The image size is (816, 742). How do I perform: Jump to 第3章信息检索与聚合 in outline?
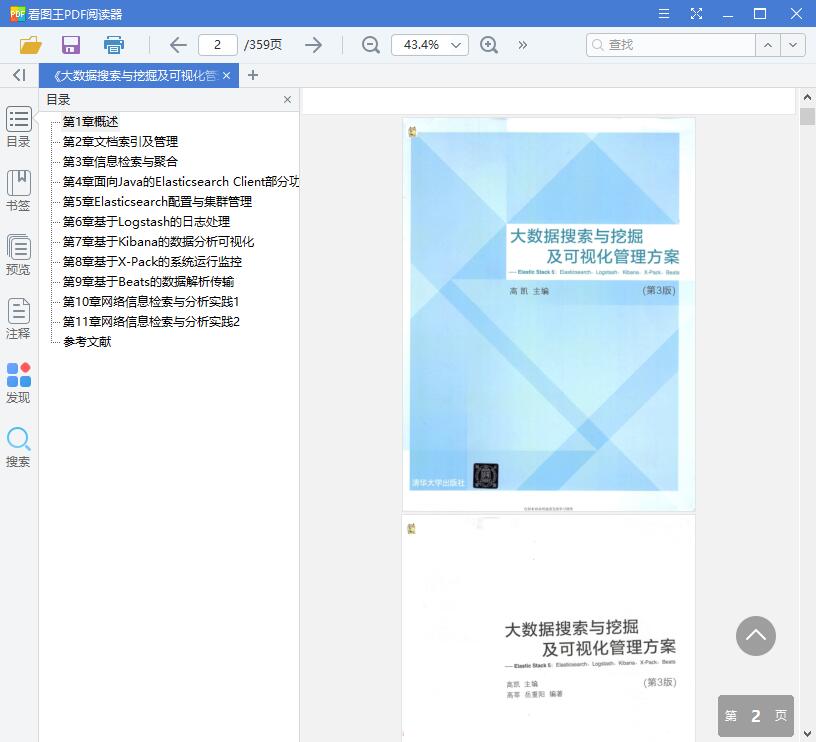click(x=120, y=161)
